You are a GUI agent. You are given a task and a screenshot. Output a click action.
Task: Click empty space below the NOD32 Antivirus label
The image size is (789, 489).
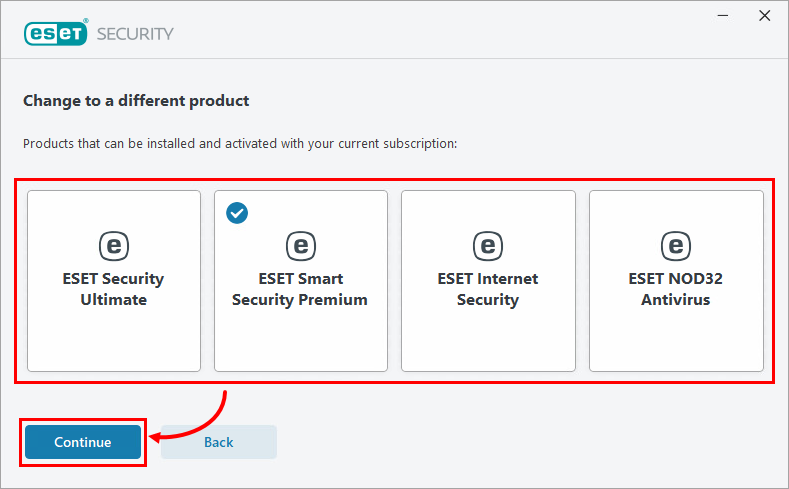pyautogui.click(x=675, y=340)
